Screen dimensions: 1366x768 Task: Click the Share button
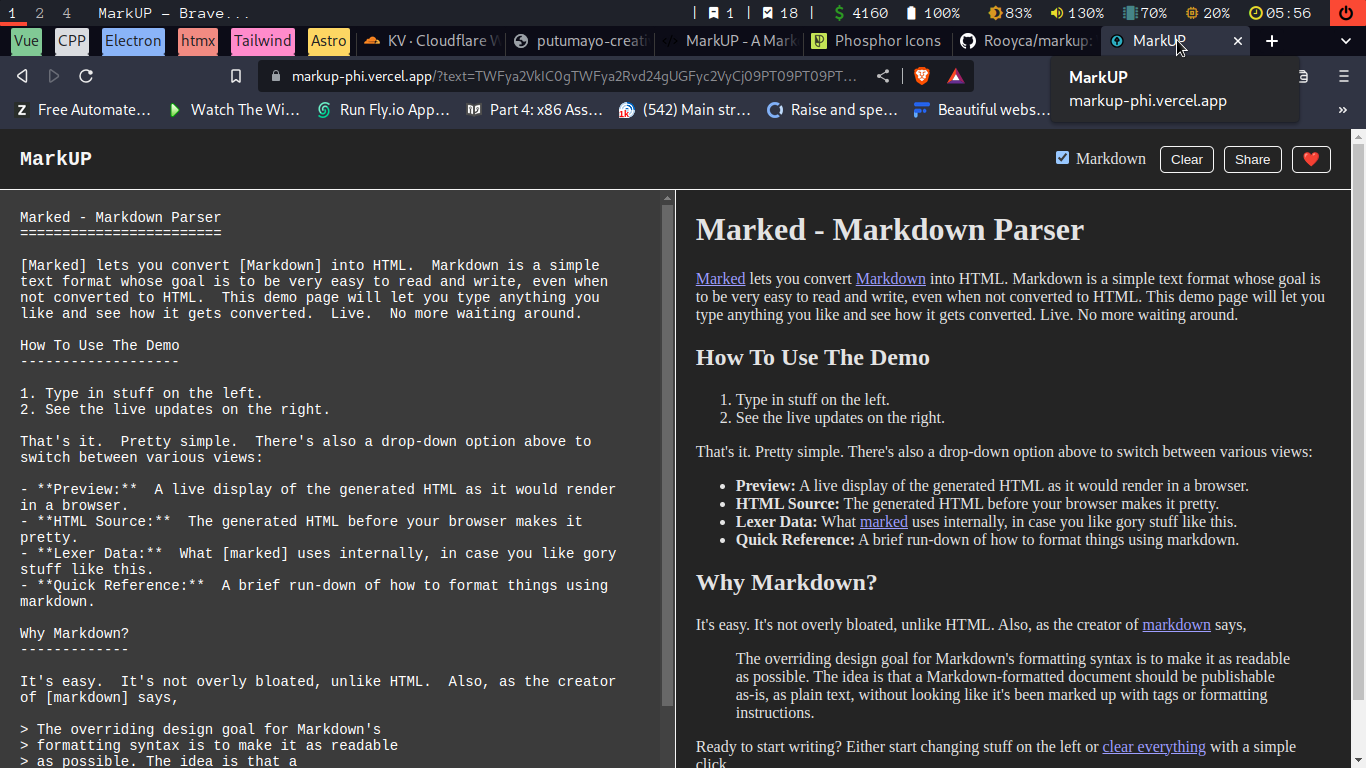pos(1252,159)
